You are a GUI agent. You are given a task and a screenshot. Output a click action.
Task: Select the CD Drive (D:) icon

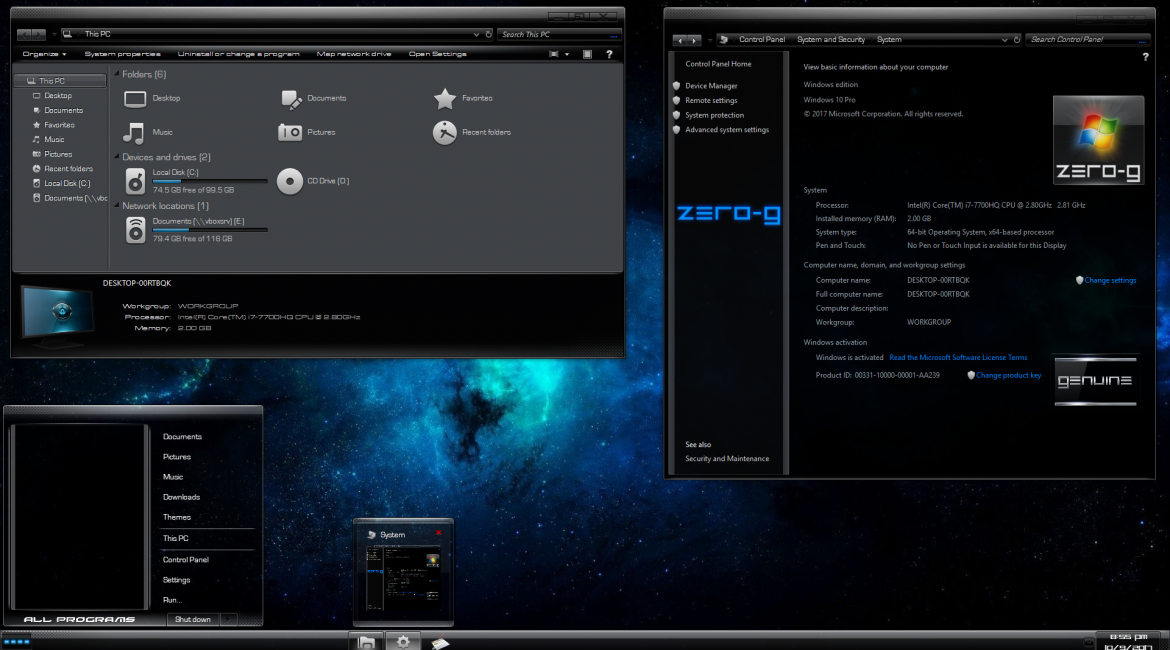[x=290, y=181]
